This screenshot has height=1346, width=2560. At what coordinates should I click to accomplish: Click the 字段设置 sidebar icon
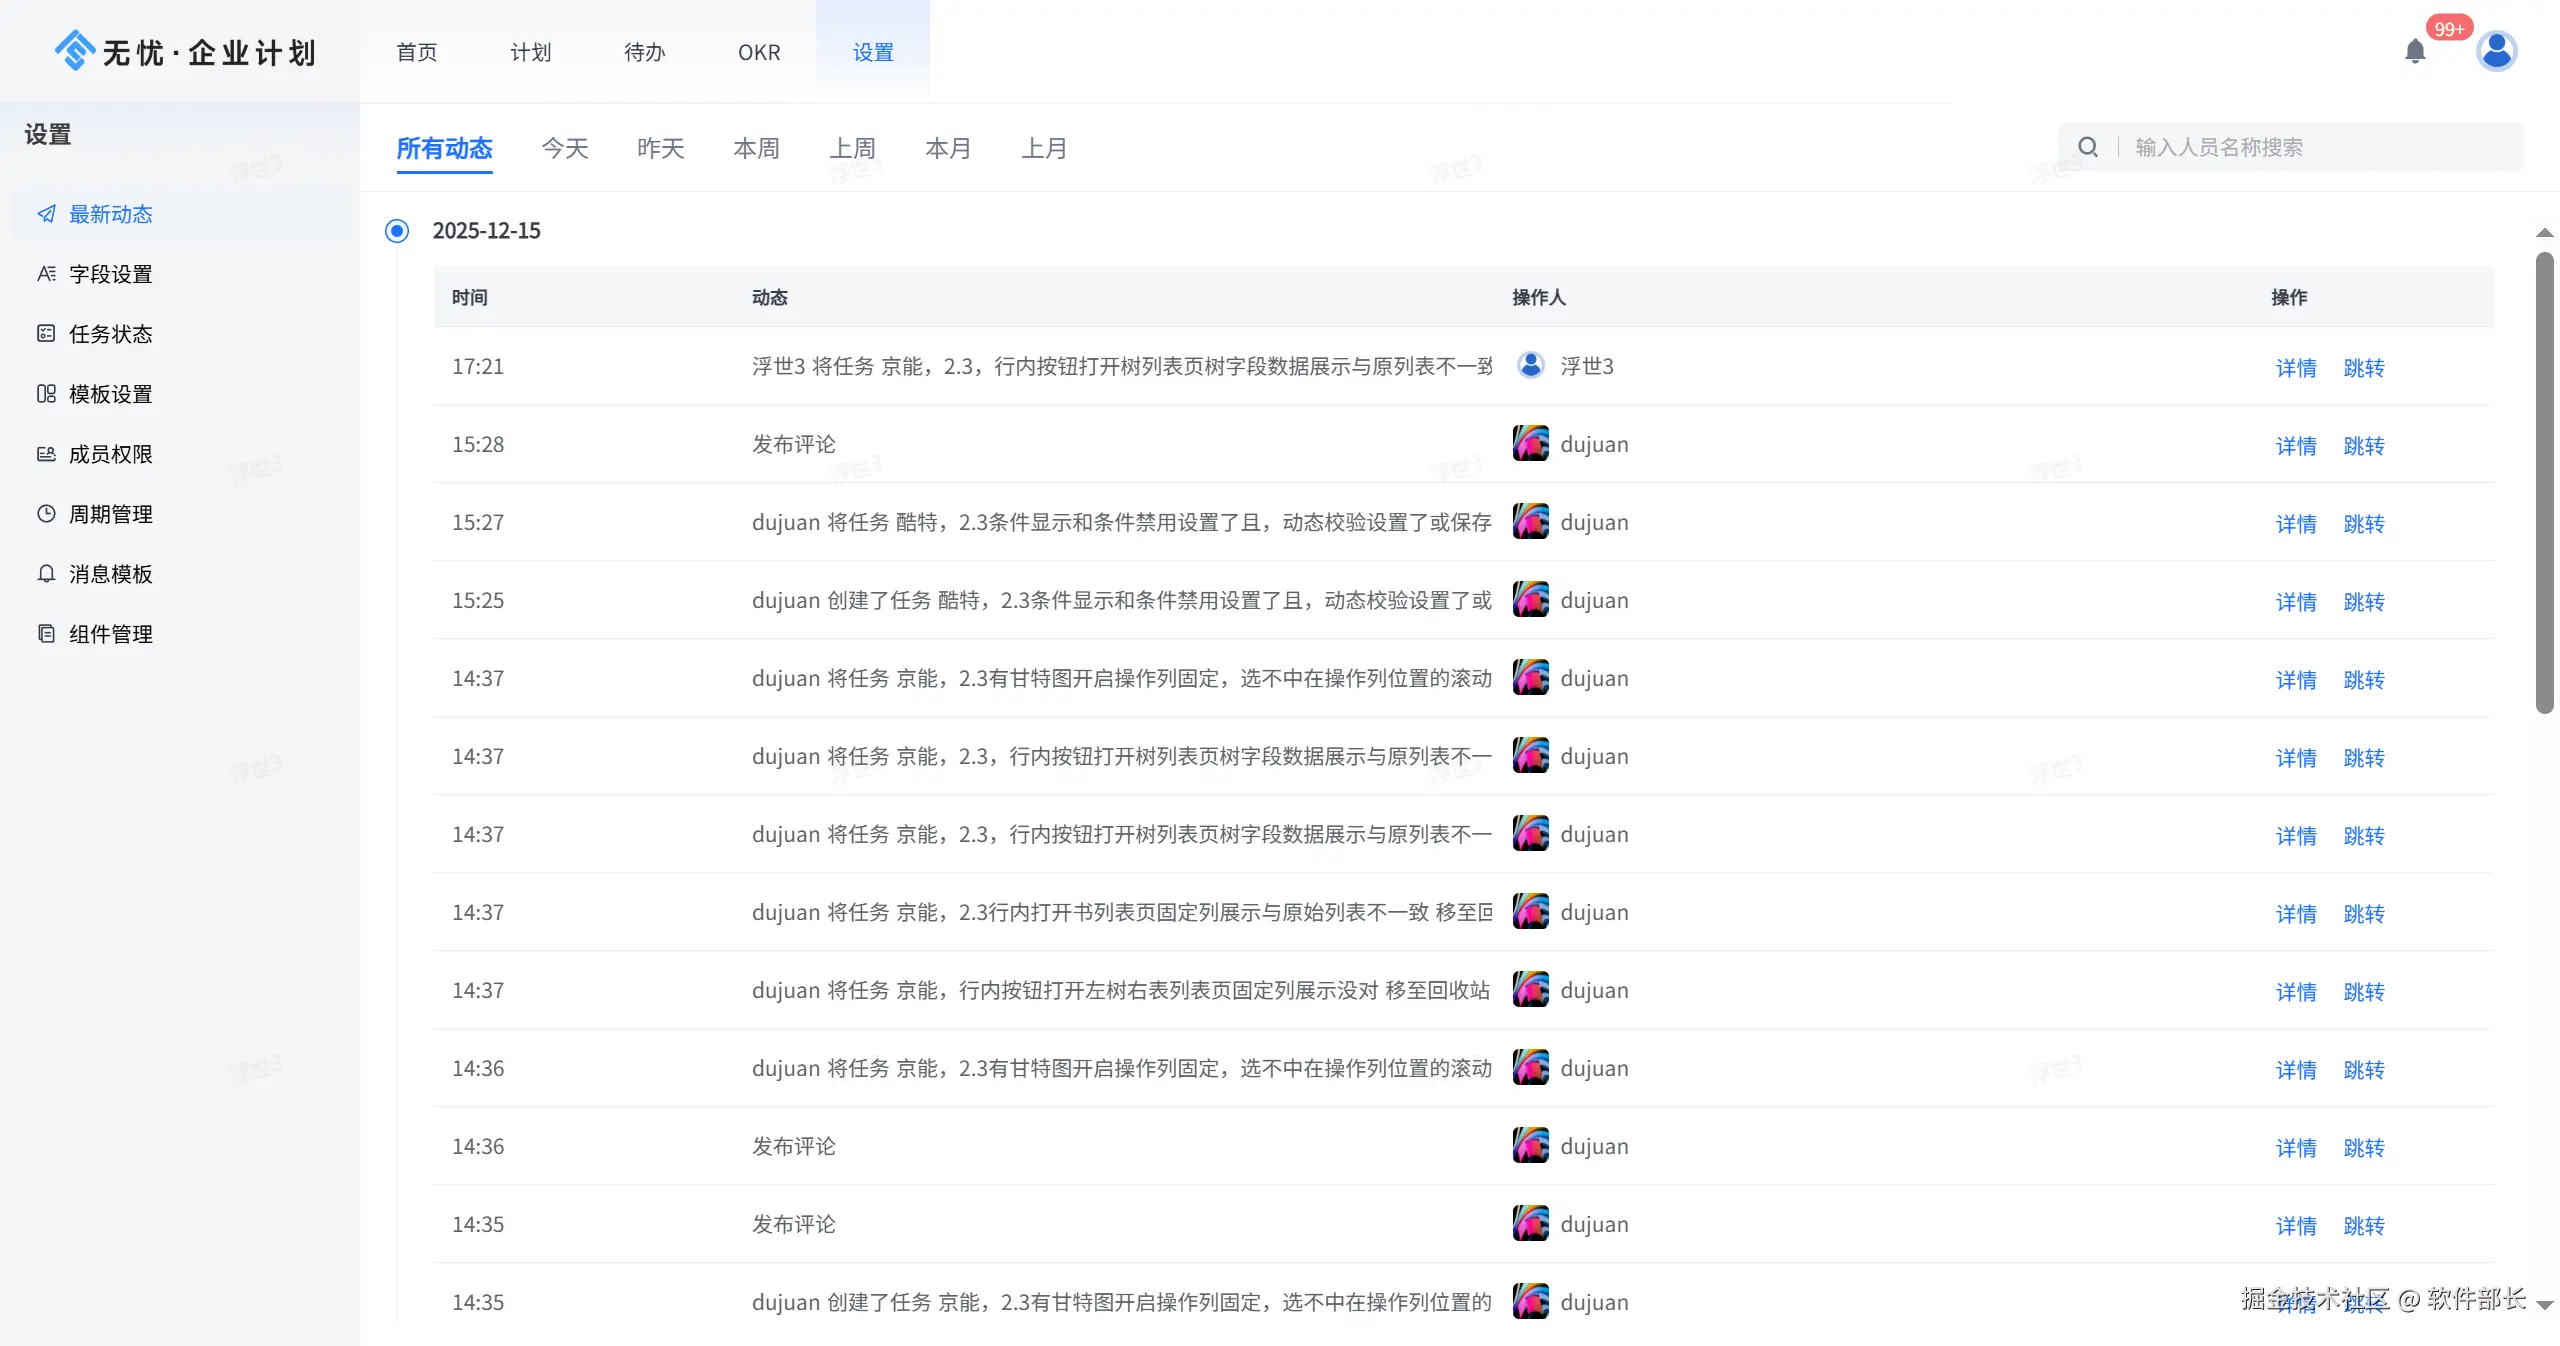tap(46, 274)
